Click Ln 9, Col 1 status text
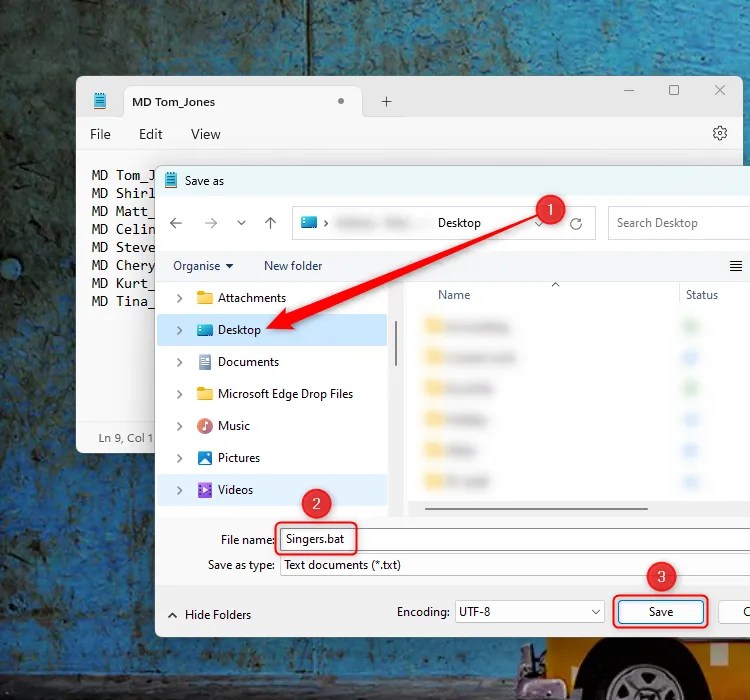Viewport: 750px width, 700px height. tap(125, 438)
